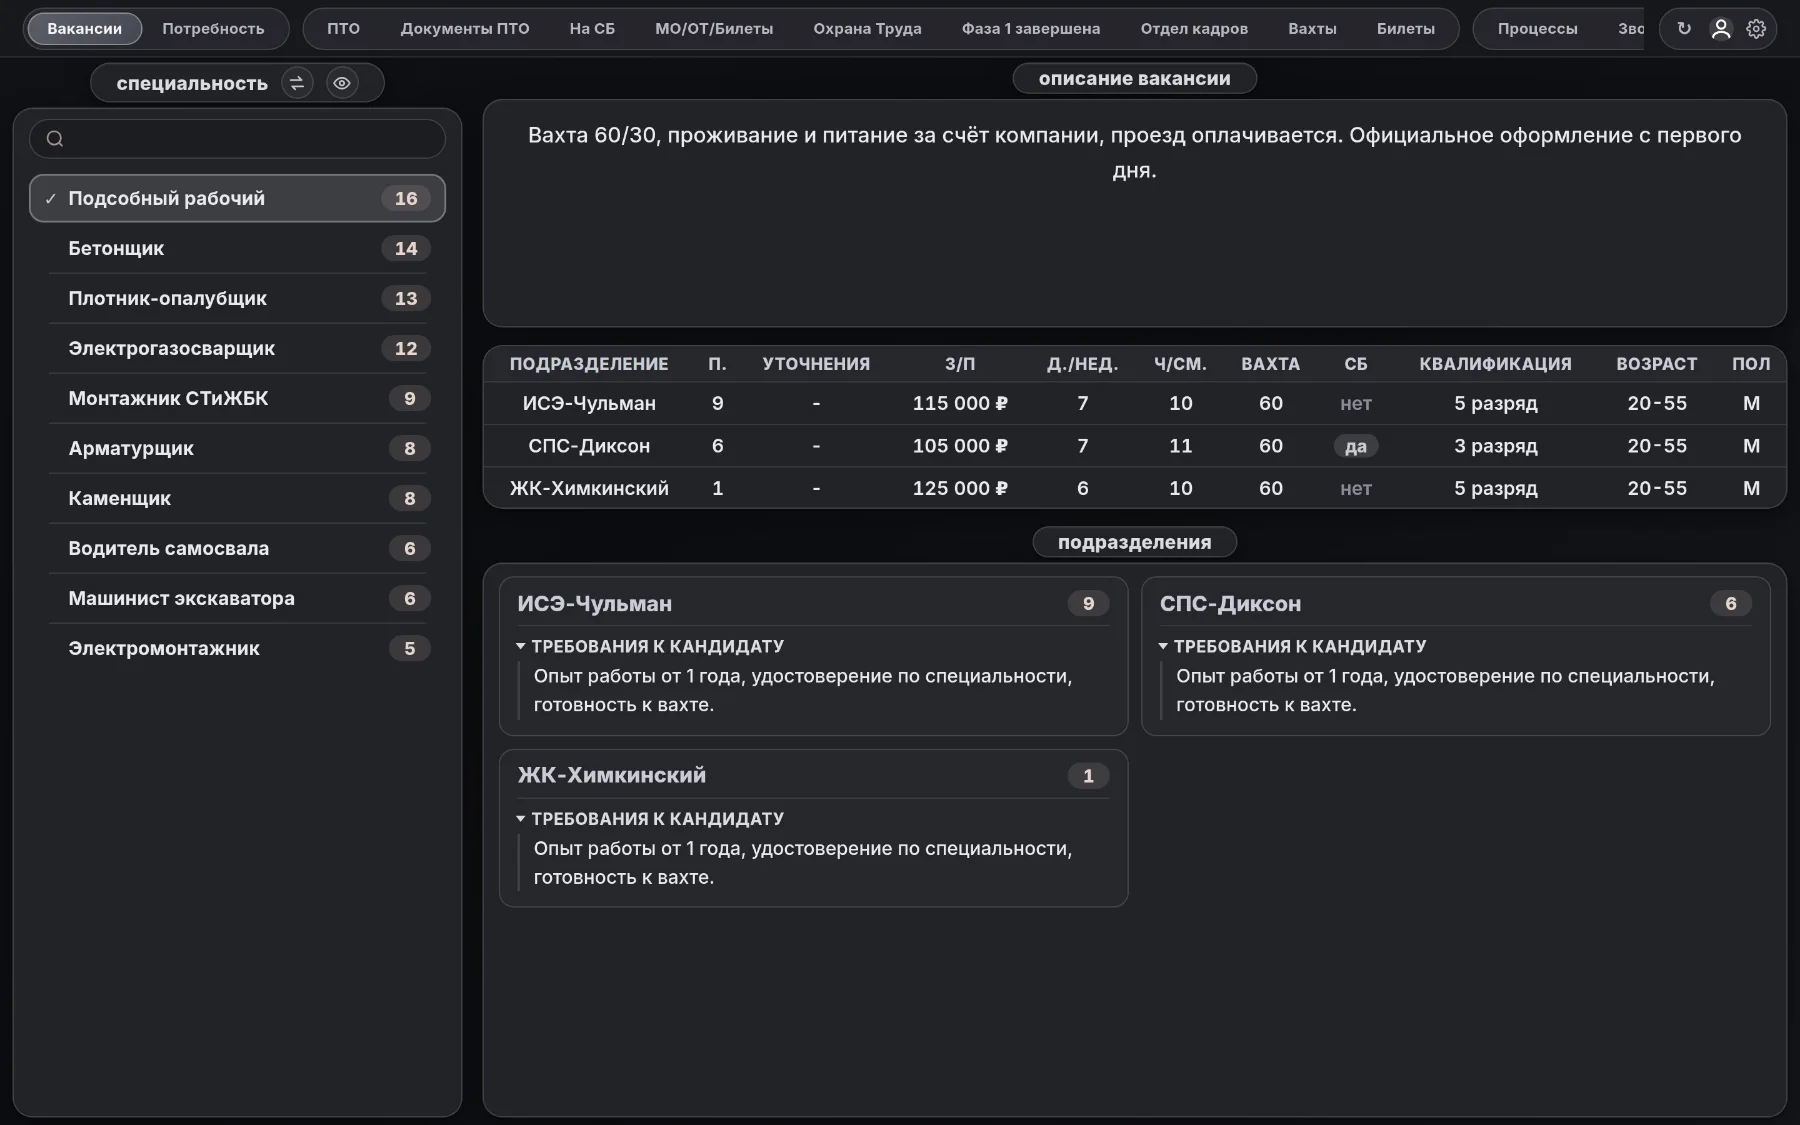Open the Фаза 1 завершена tab

pyautogui.click(x=1031, y=29)
